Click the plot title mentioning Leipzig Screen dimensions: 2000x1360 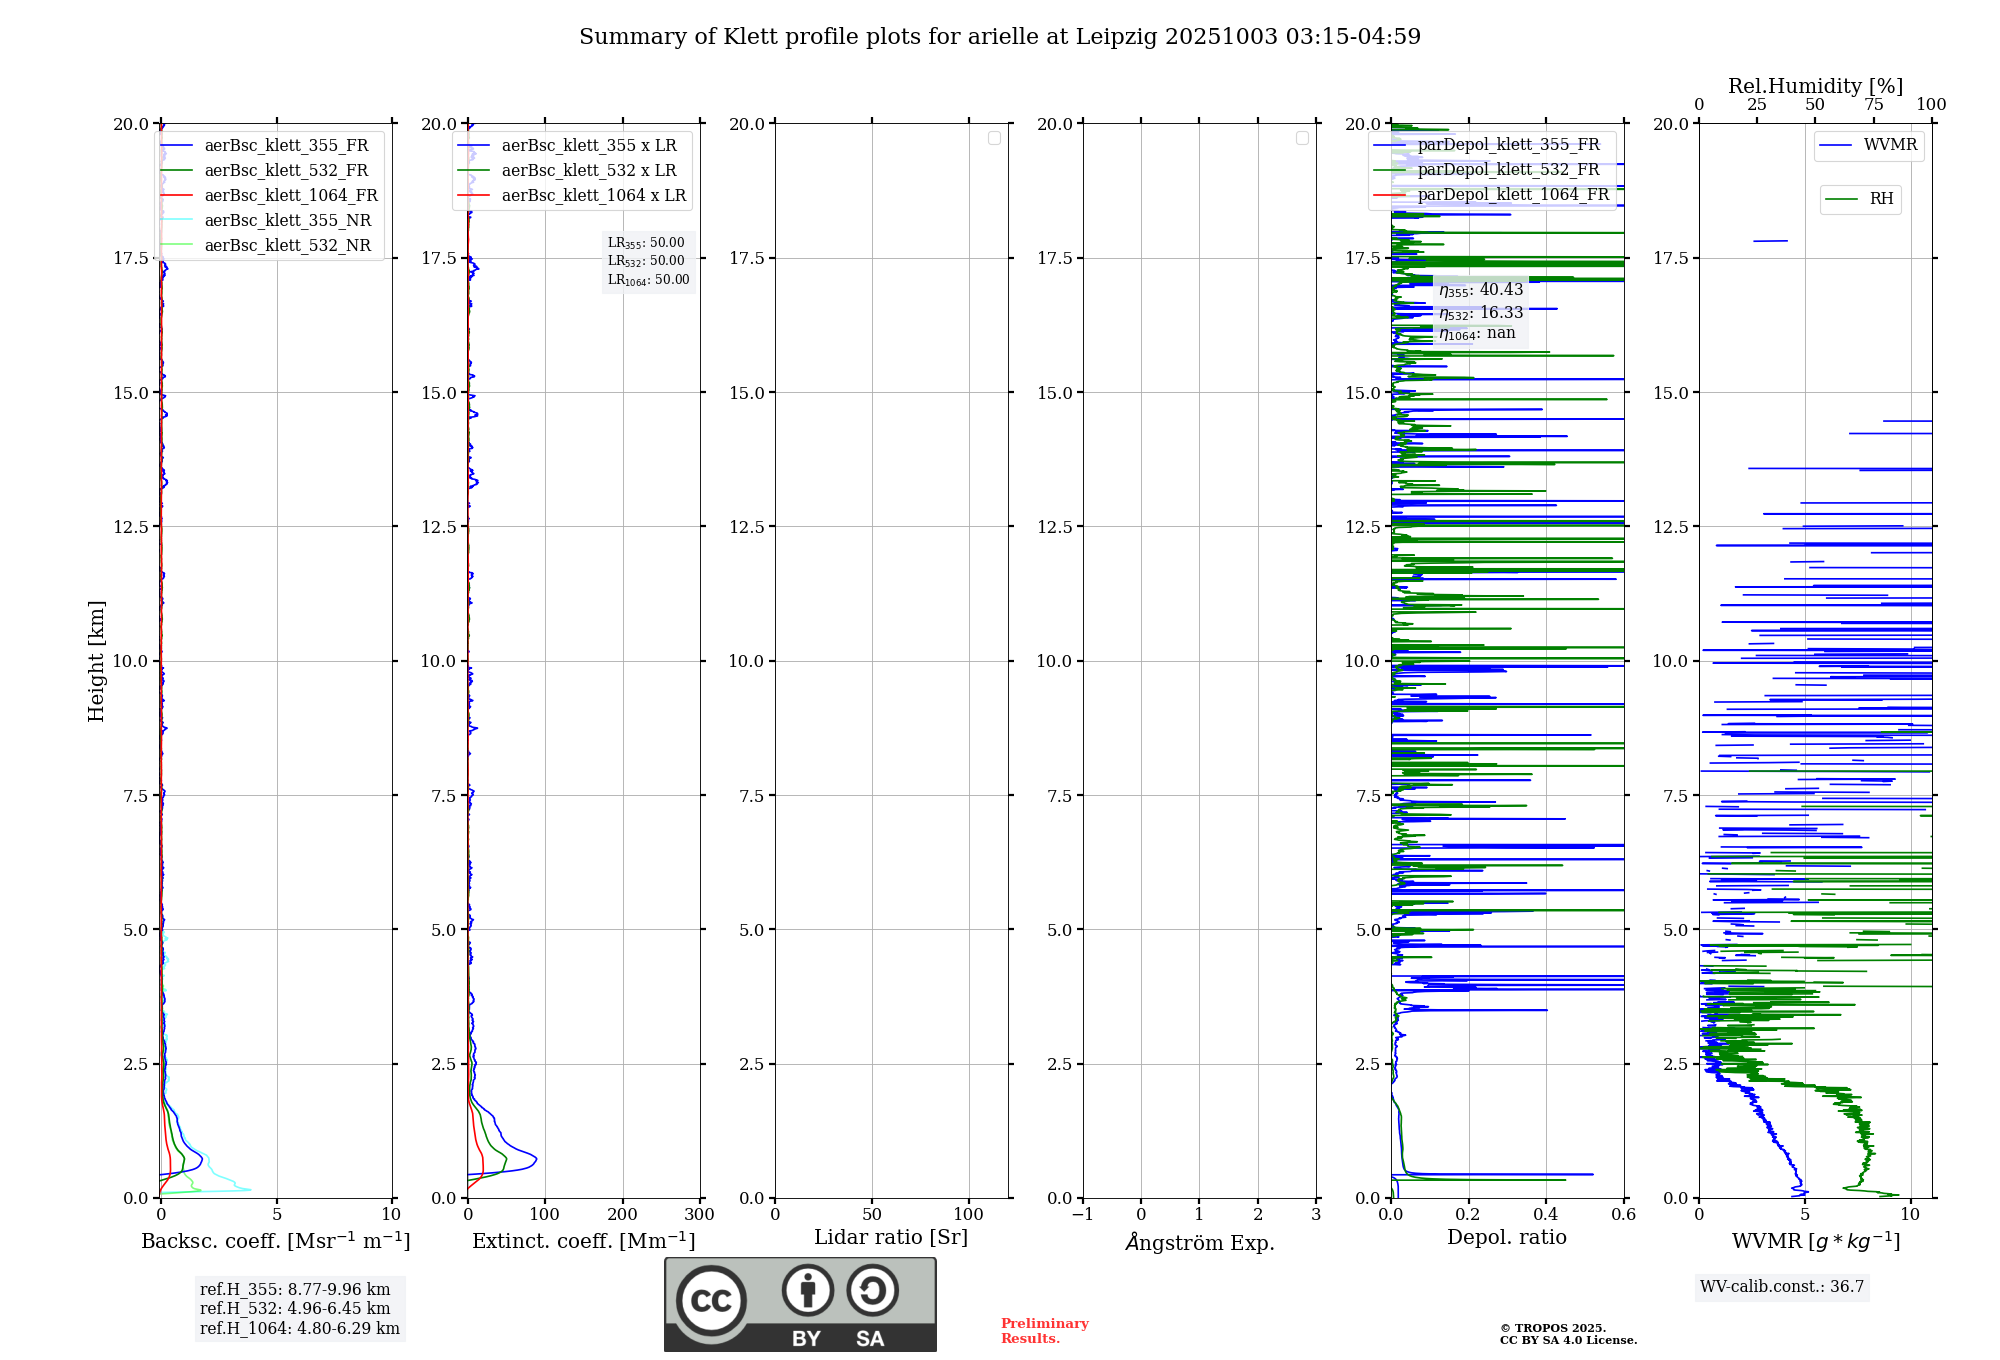click(999, 37)
